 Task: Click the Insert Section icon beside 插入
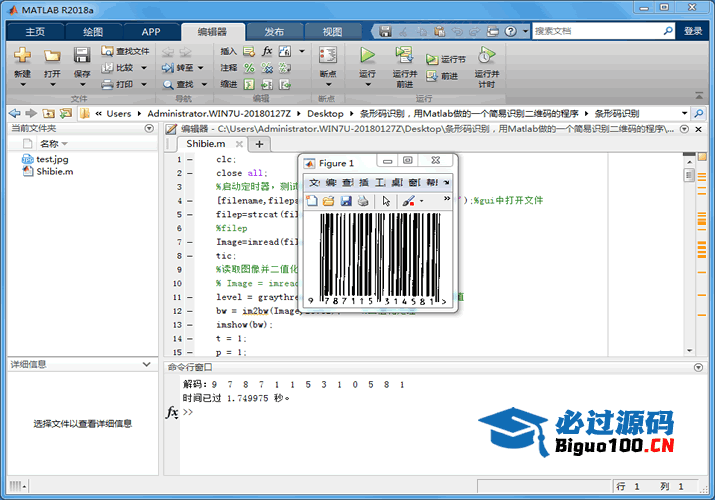249,51
